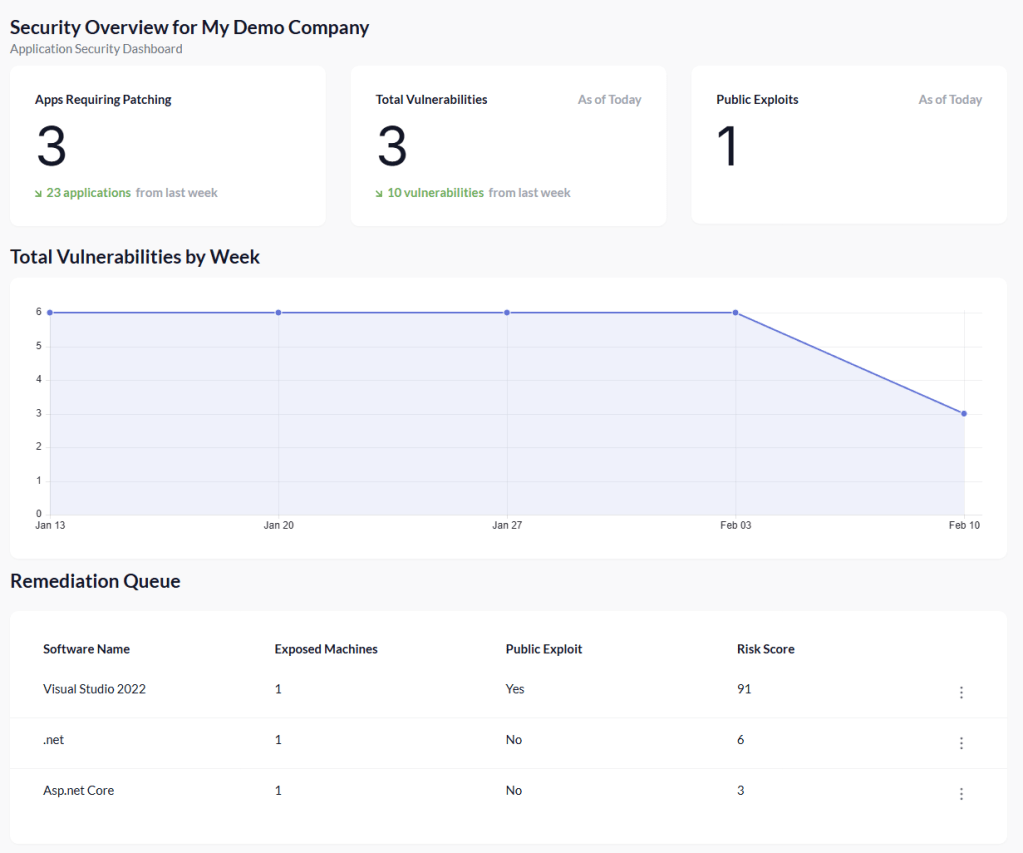Click the Asp.net Core software name
Viewport: 1023px width, 853px height.
(78, 790)
